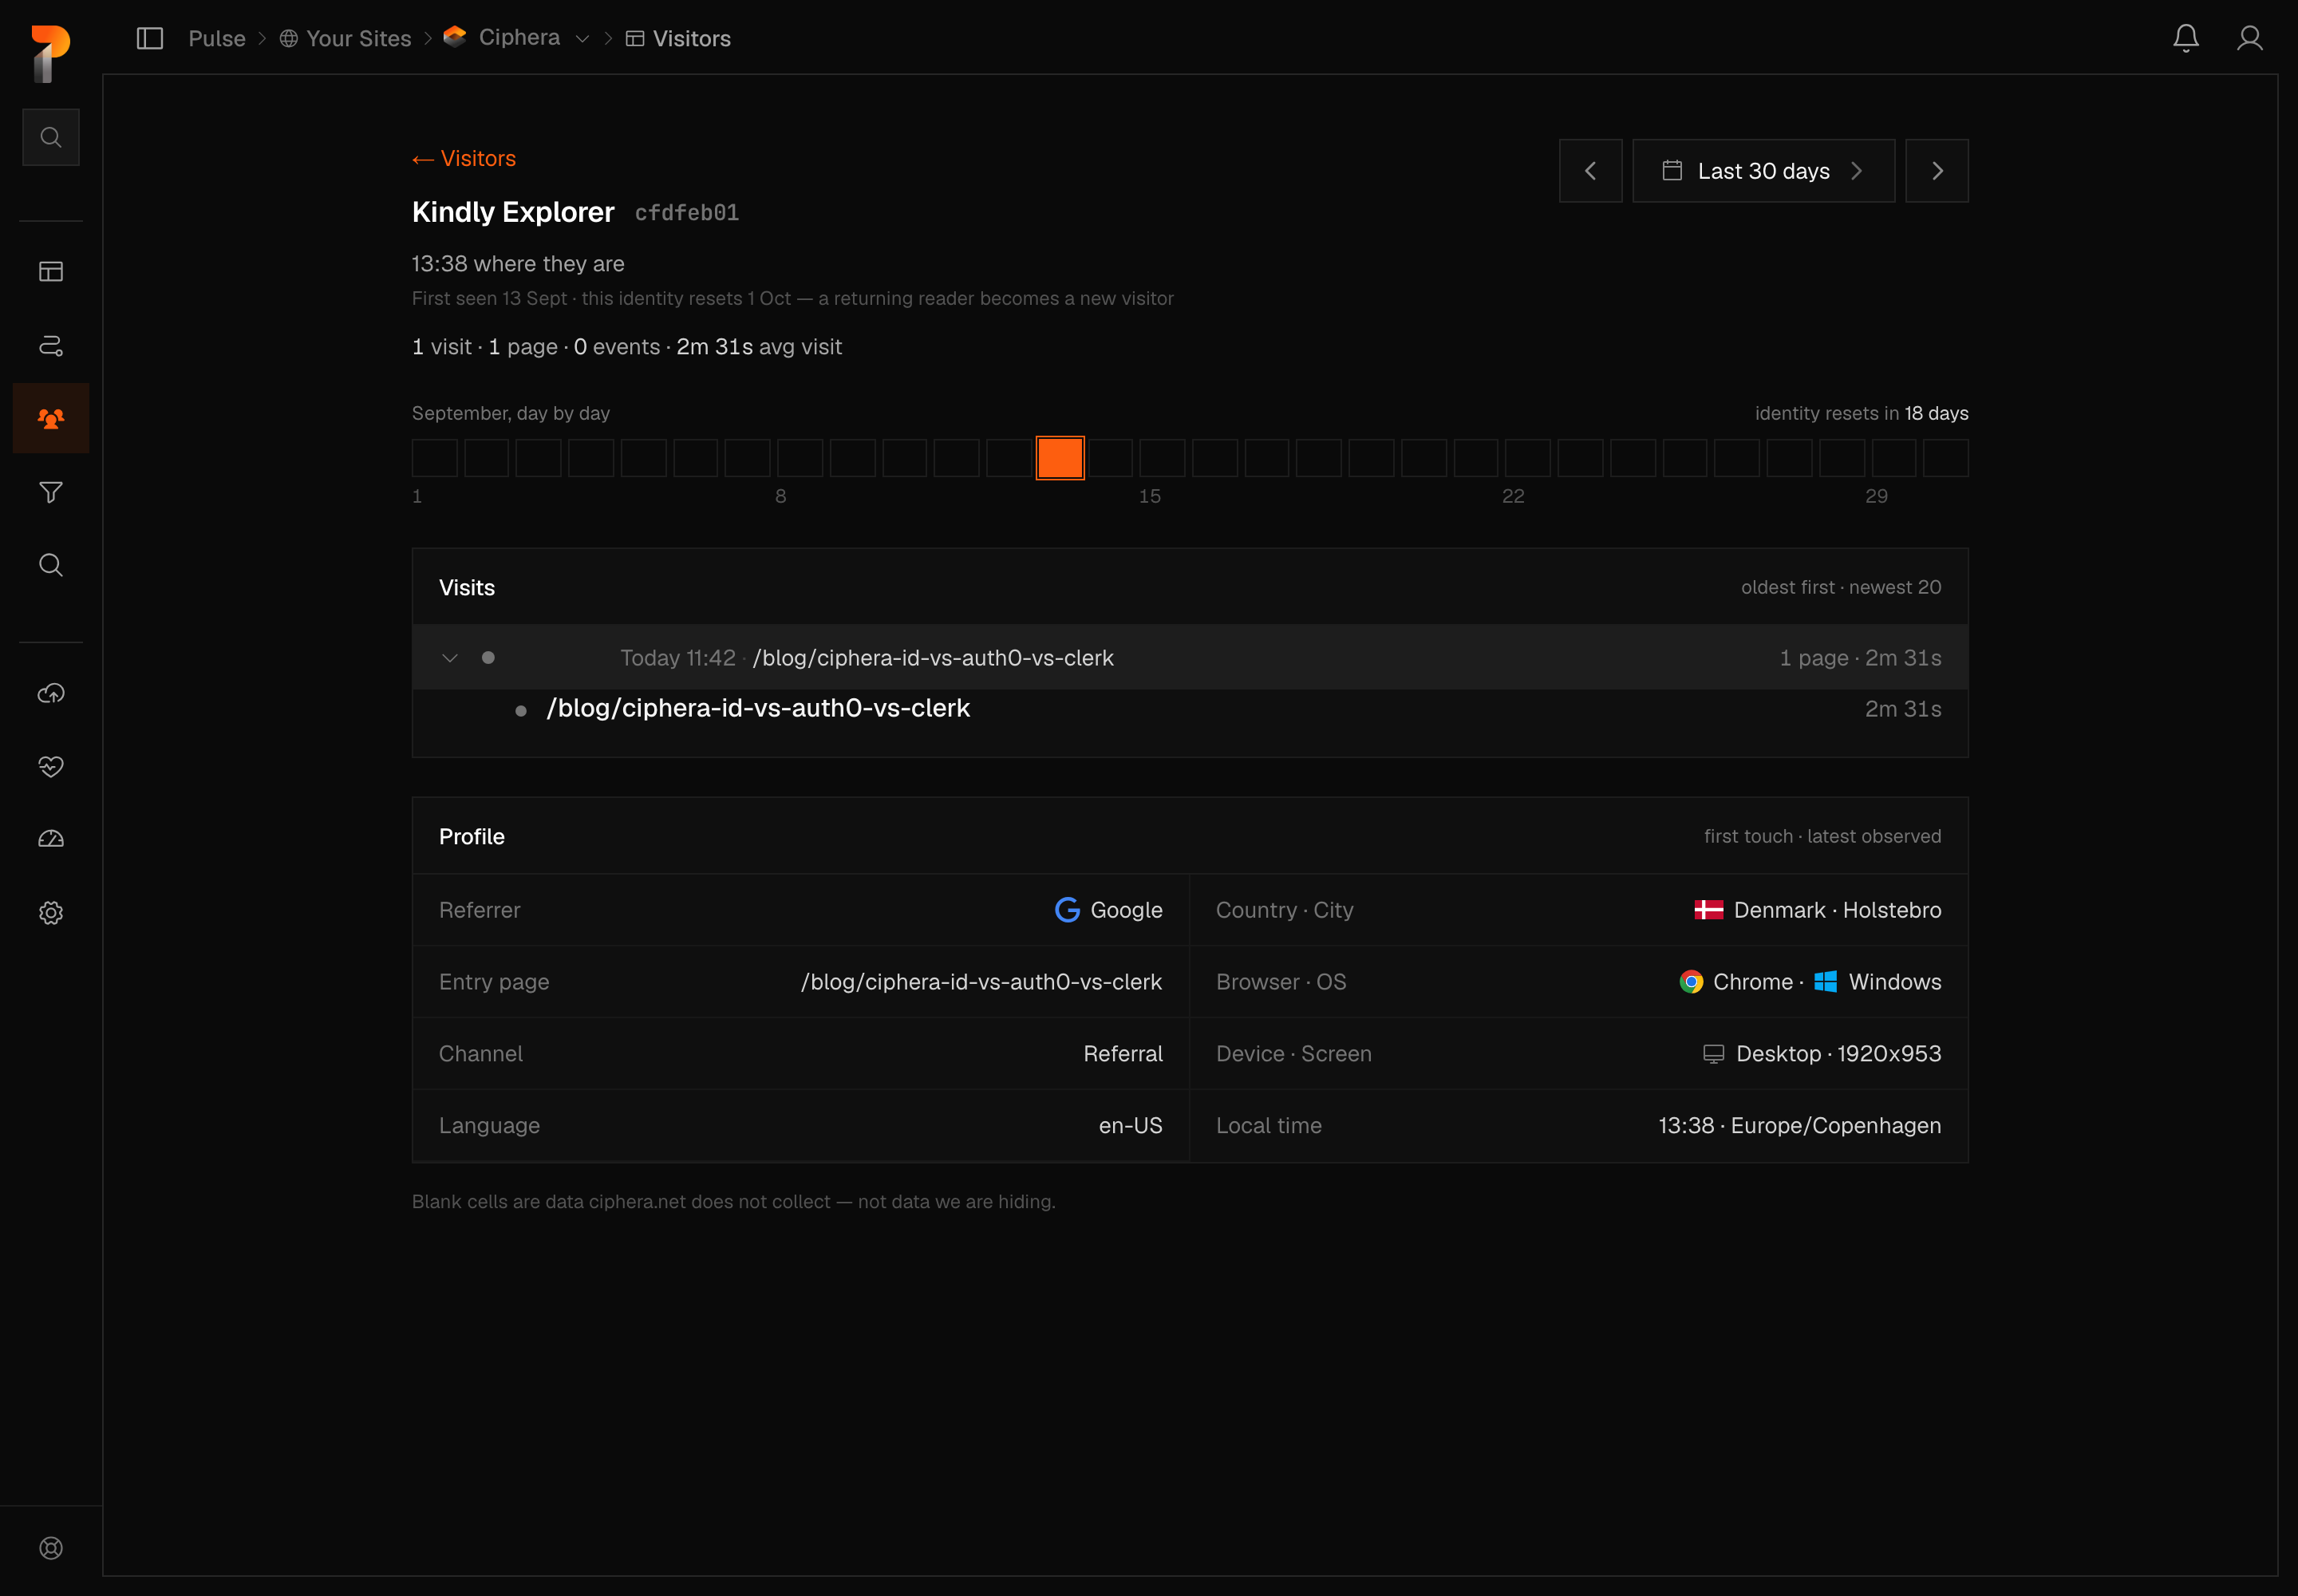This screenshot has width=2298, height=1596.
Task: Click the 13:38 · Europe/Copenhagen value
Action: [x=1800, y=1126]
